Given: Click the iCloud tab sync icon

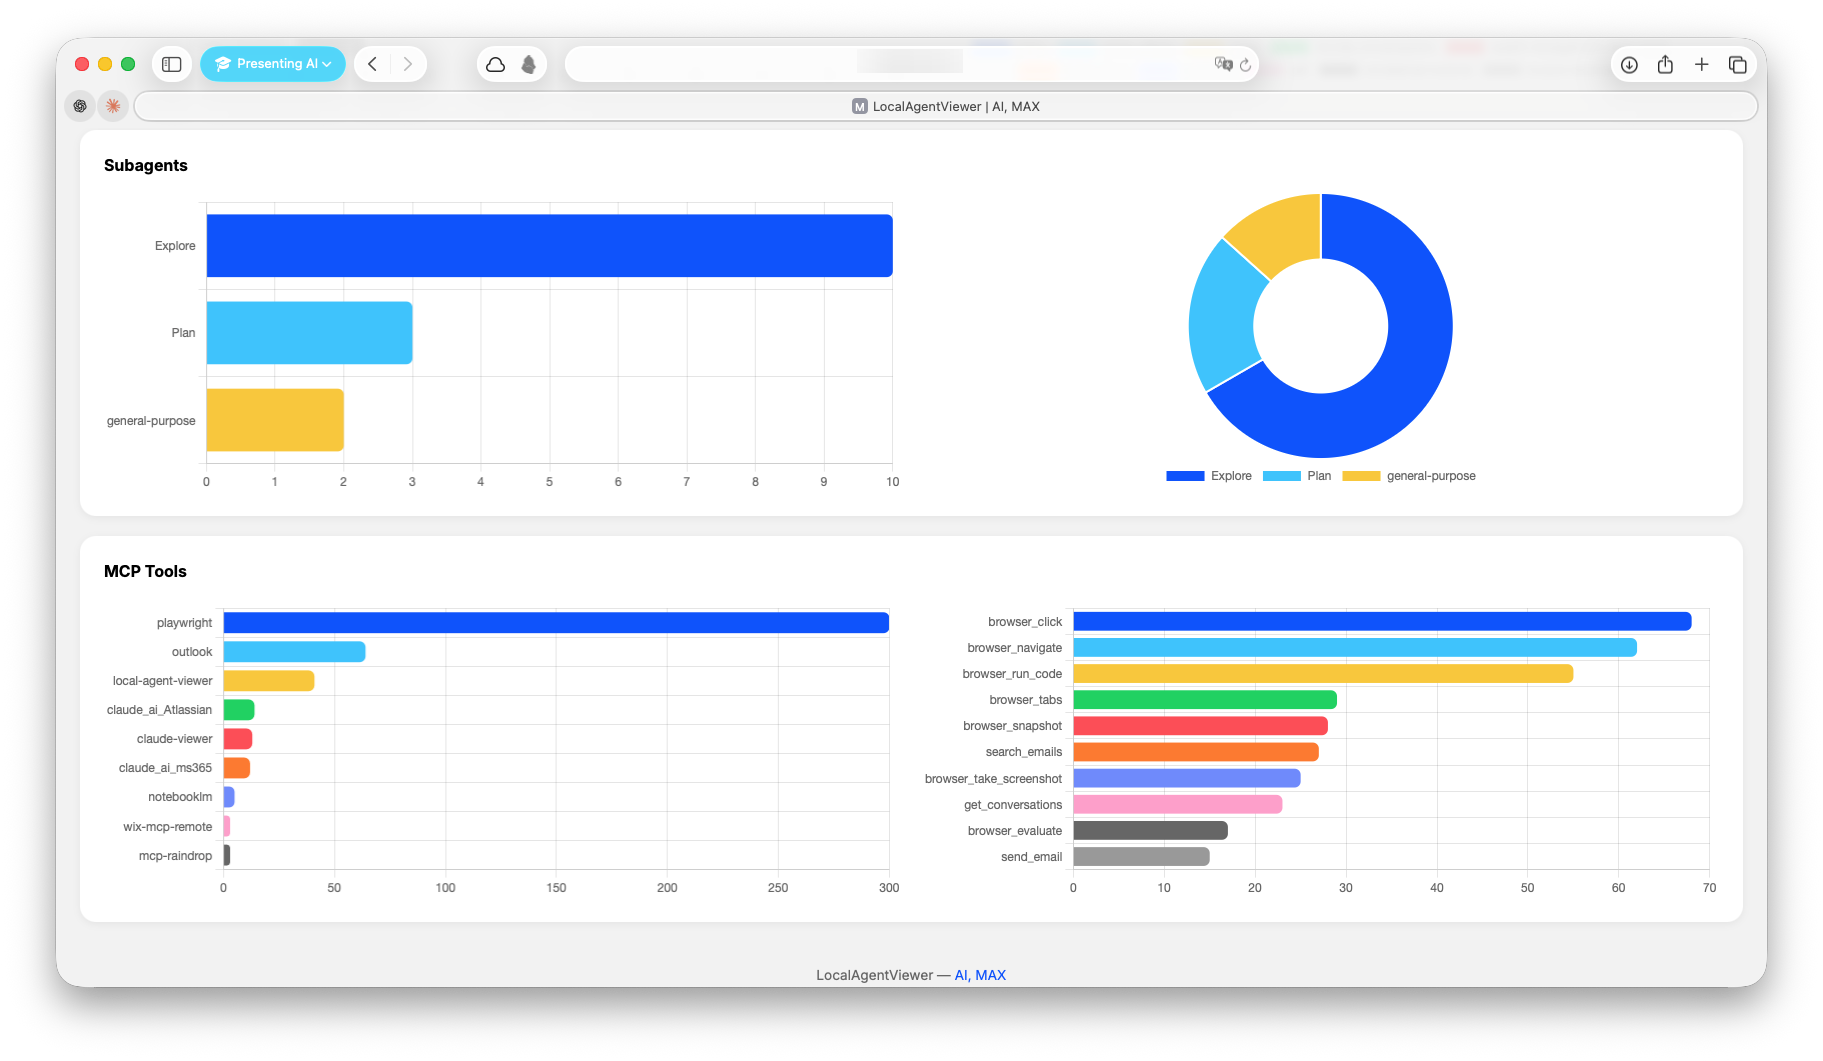Looking at the screenshot, I should point(495,63).
